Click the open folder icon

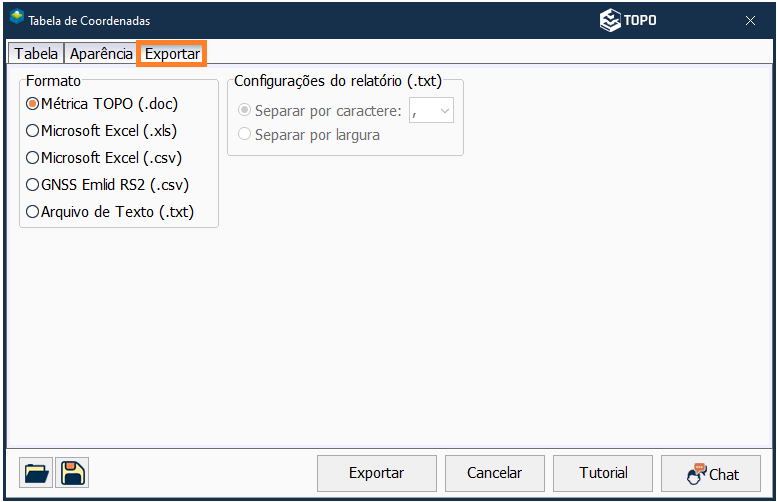click(x=36, y=473)
